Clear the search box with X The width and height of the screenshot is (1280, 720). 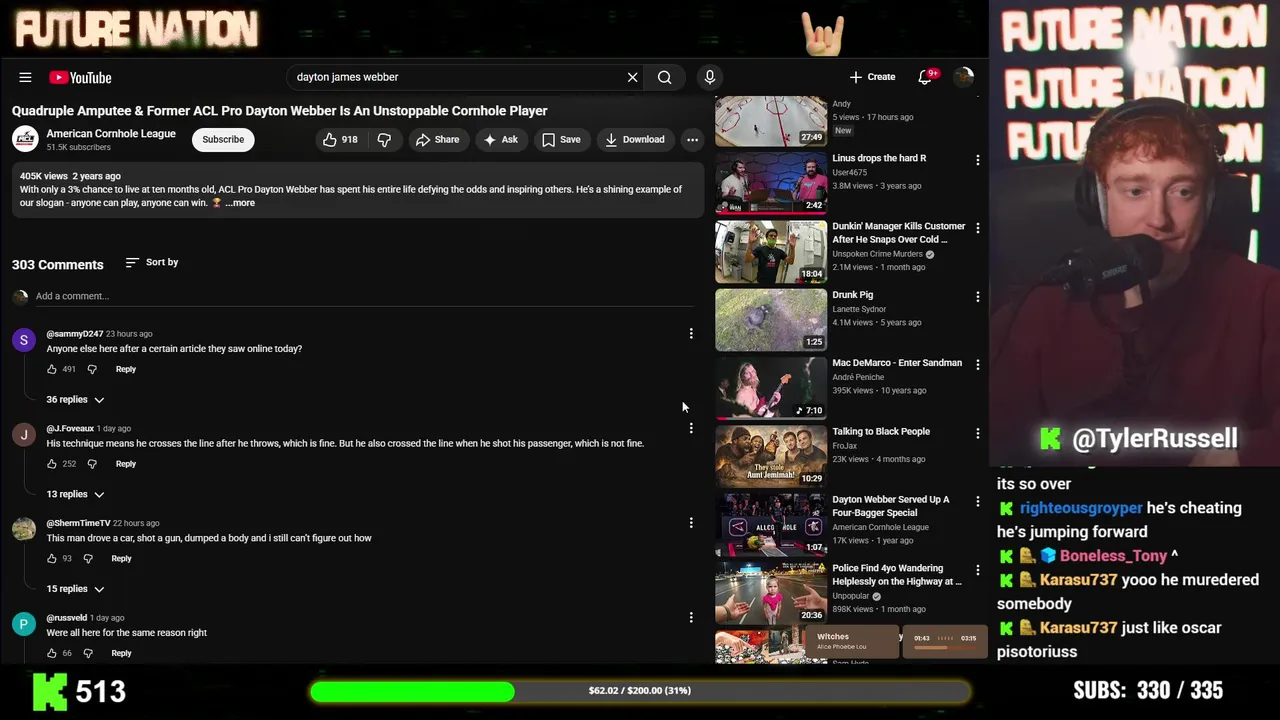tap(632, 77)
